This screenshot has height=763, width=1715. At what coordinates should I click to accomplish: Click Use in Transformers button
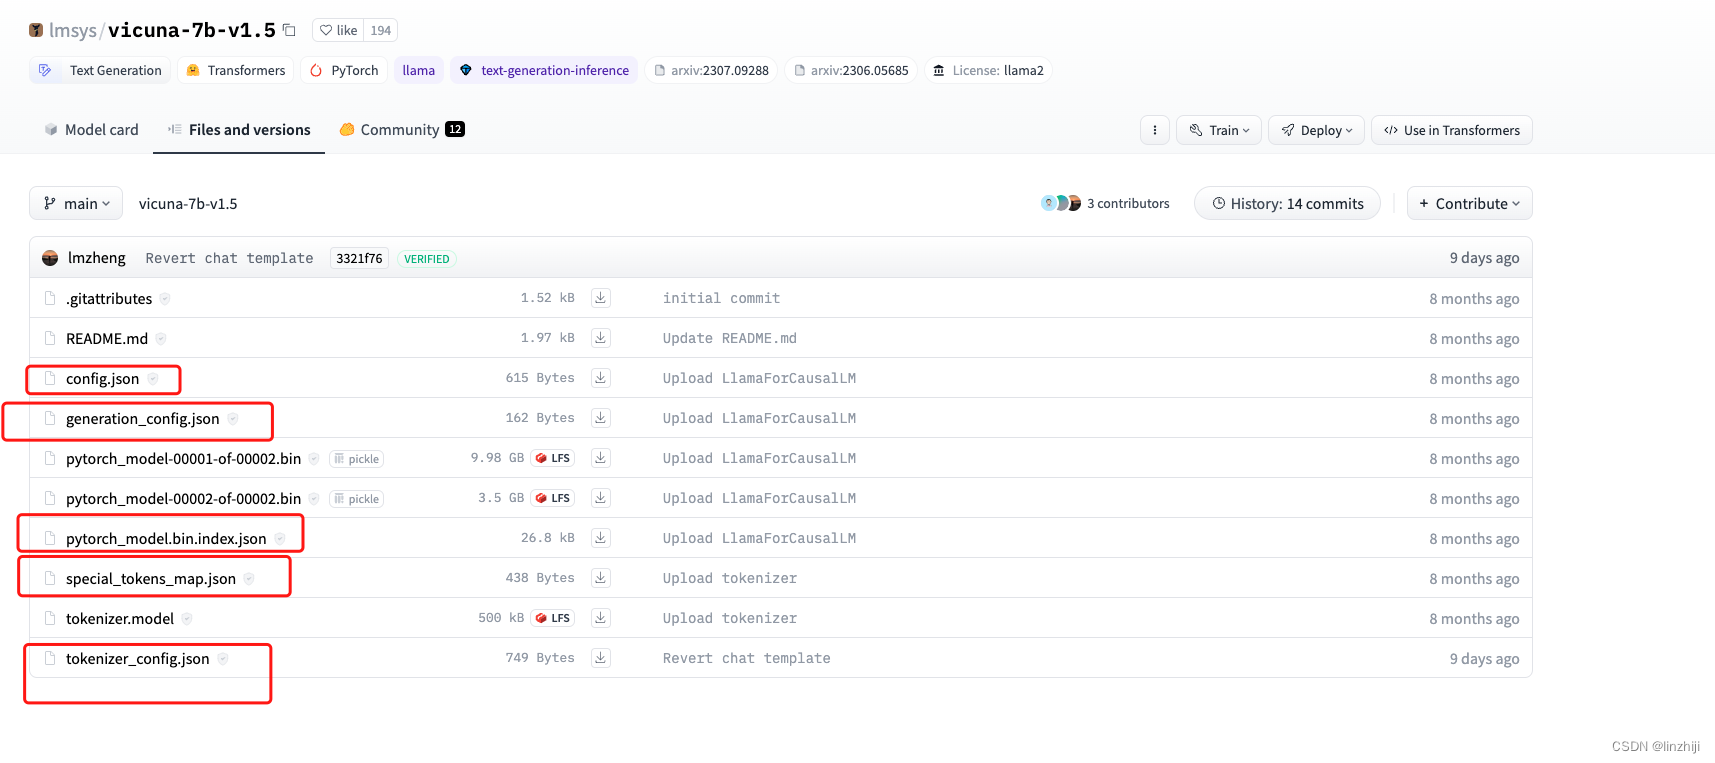pos(1452,130)
